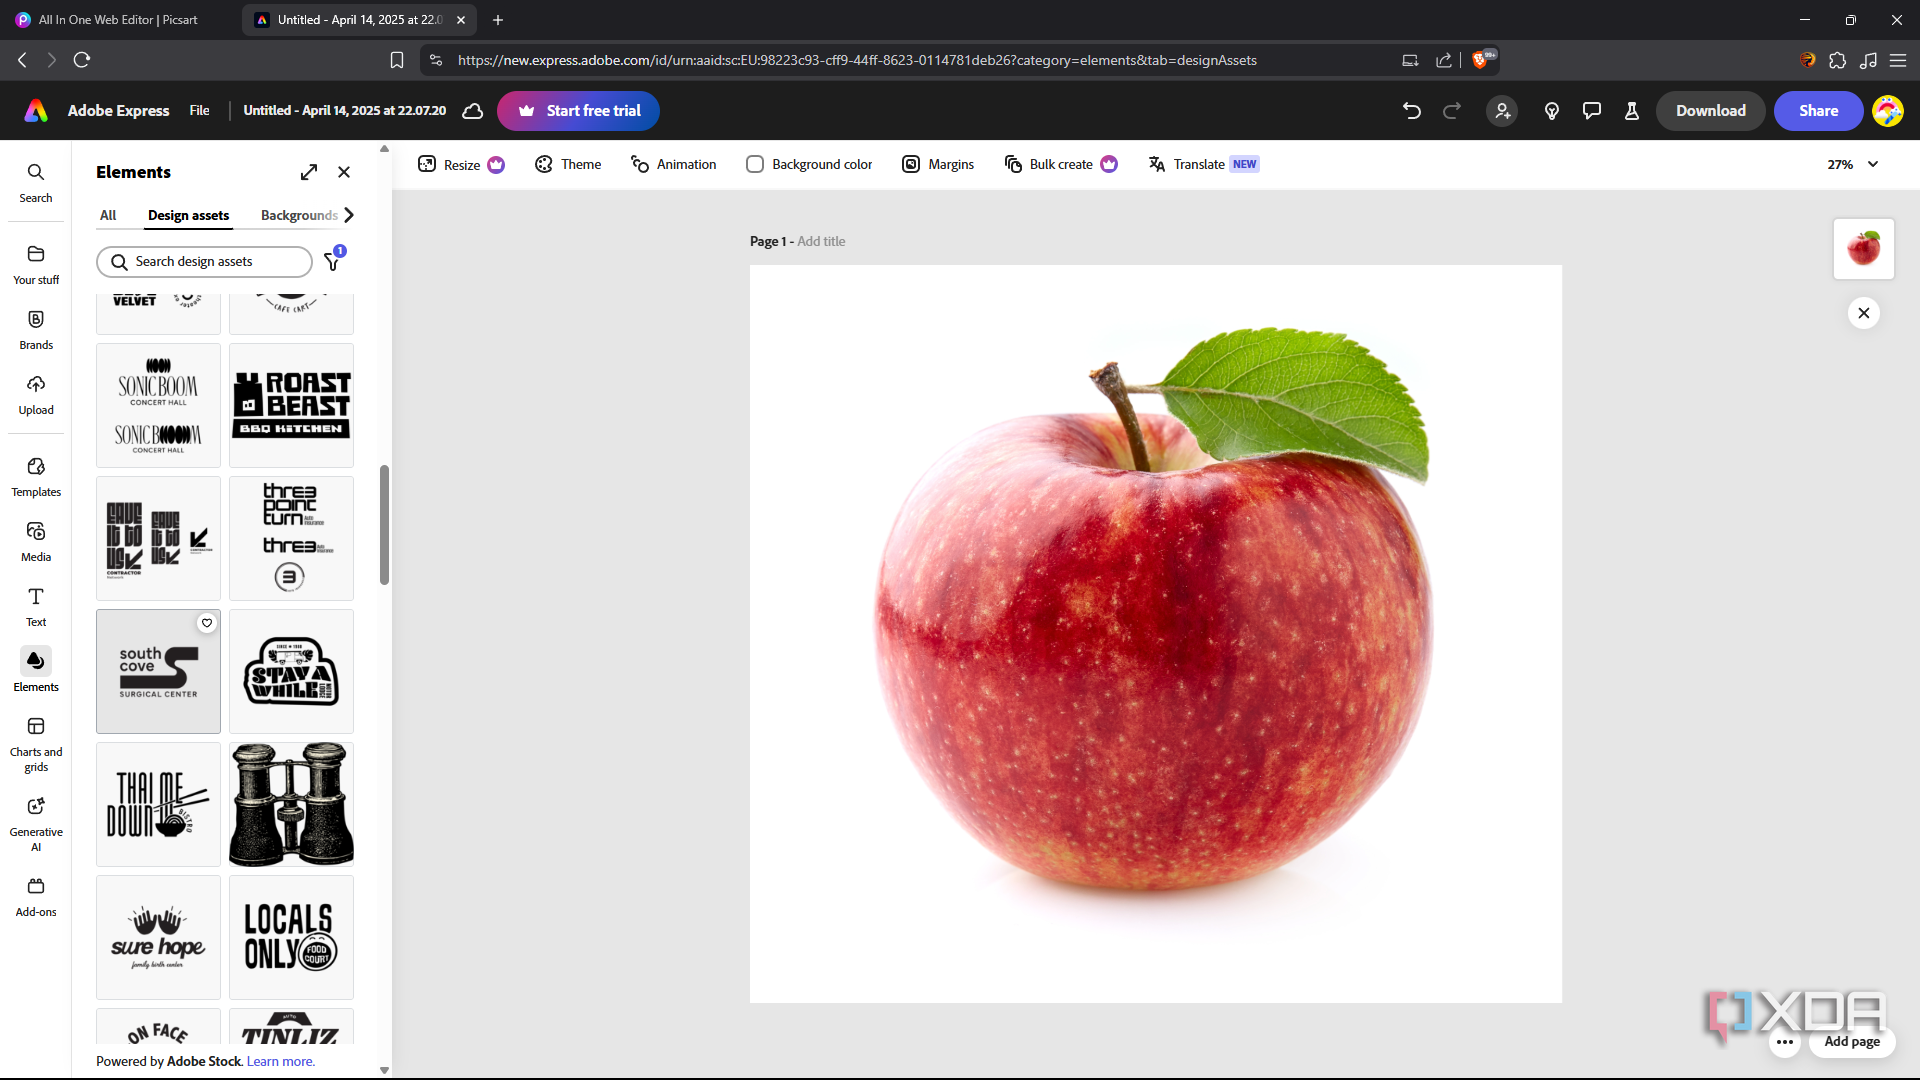Image resolution: width=1920 pixels, height=1080 pixels.
Task: Open the comments speech bubble icon
Action: 1592,111
